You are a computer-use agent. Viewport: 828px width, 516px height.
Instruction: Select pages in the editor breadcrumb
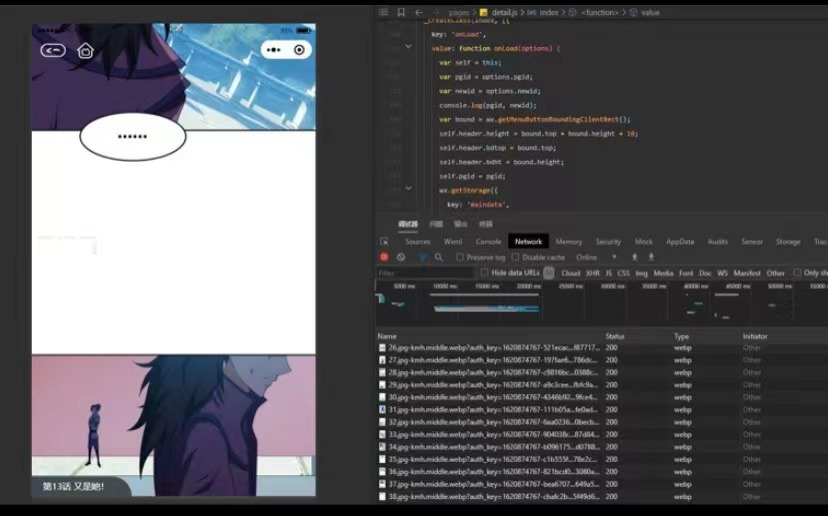[x=458, y=12]
